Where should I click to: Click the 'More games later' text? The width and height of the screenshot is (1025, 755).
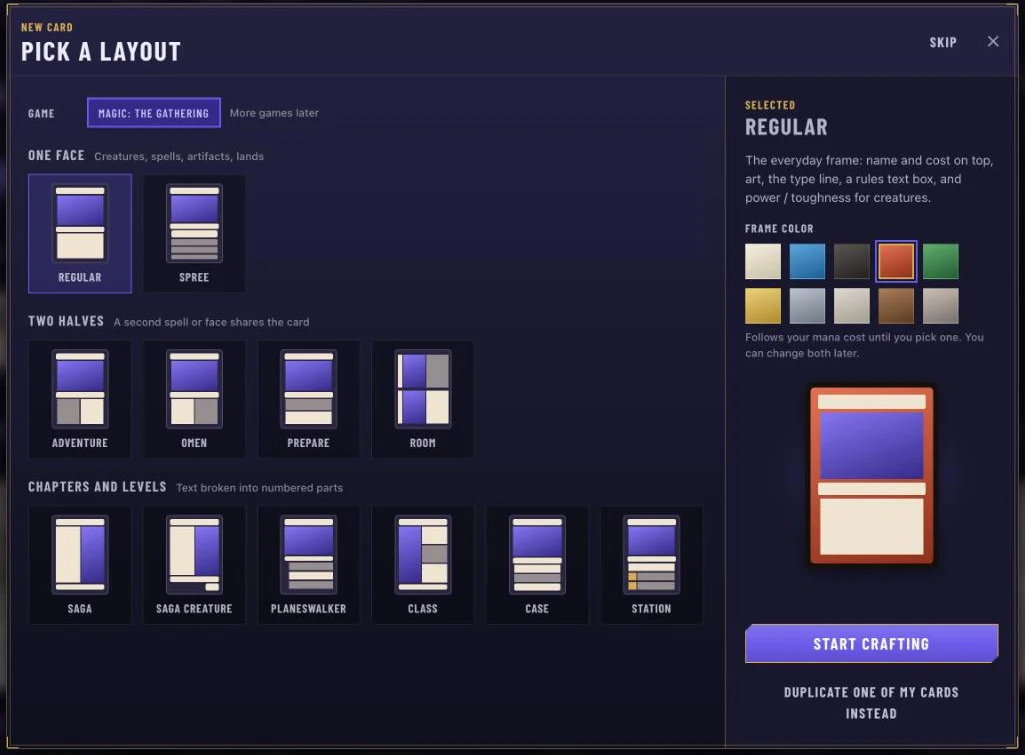pyautogui.click(x=274, y=113)
